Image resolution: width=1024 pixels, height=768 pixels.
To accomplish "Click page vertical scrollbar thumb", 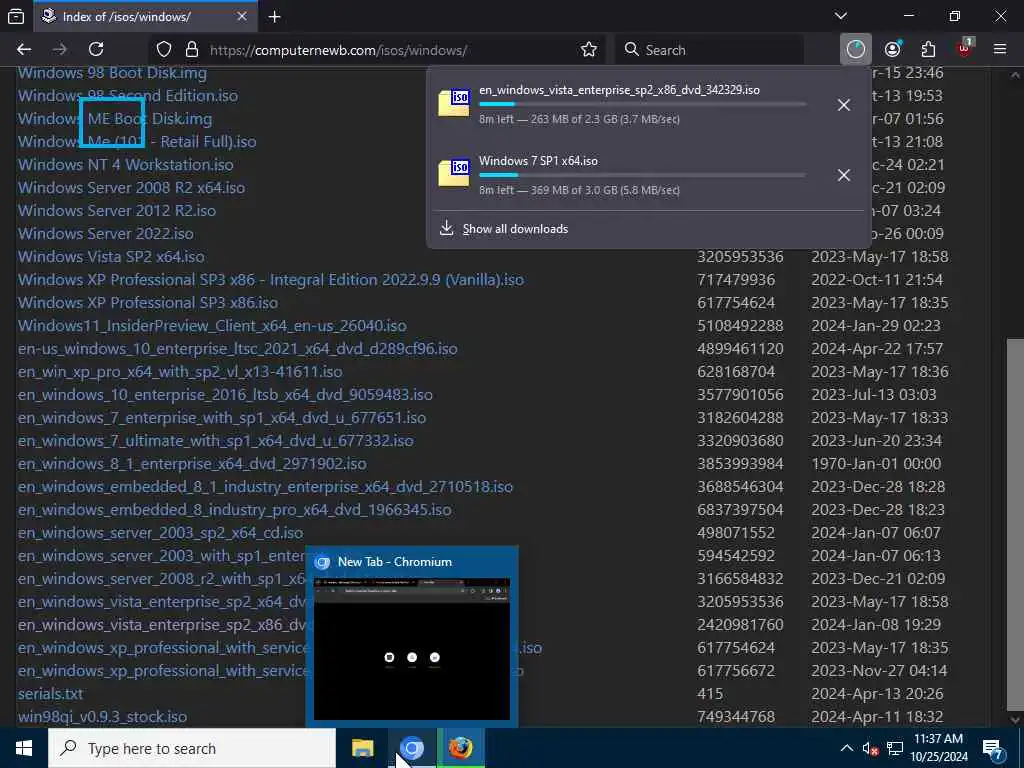I will coord(1015,524).
